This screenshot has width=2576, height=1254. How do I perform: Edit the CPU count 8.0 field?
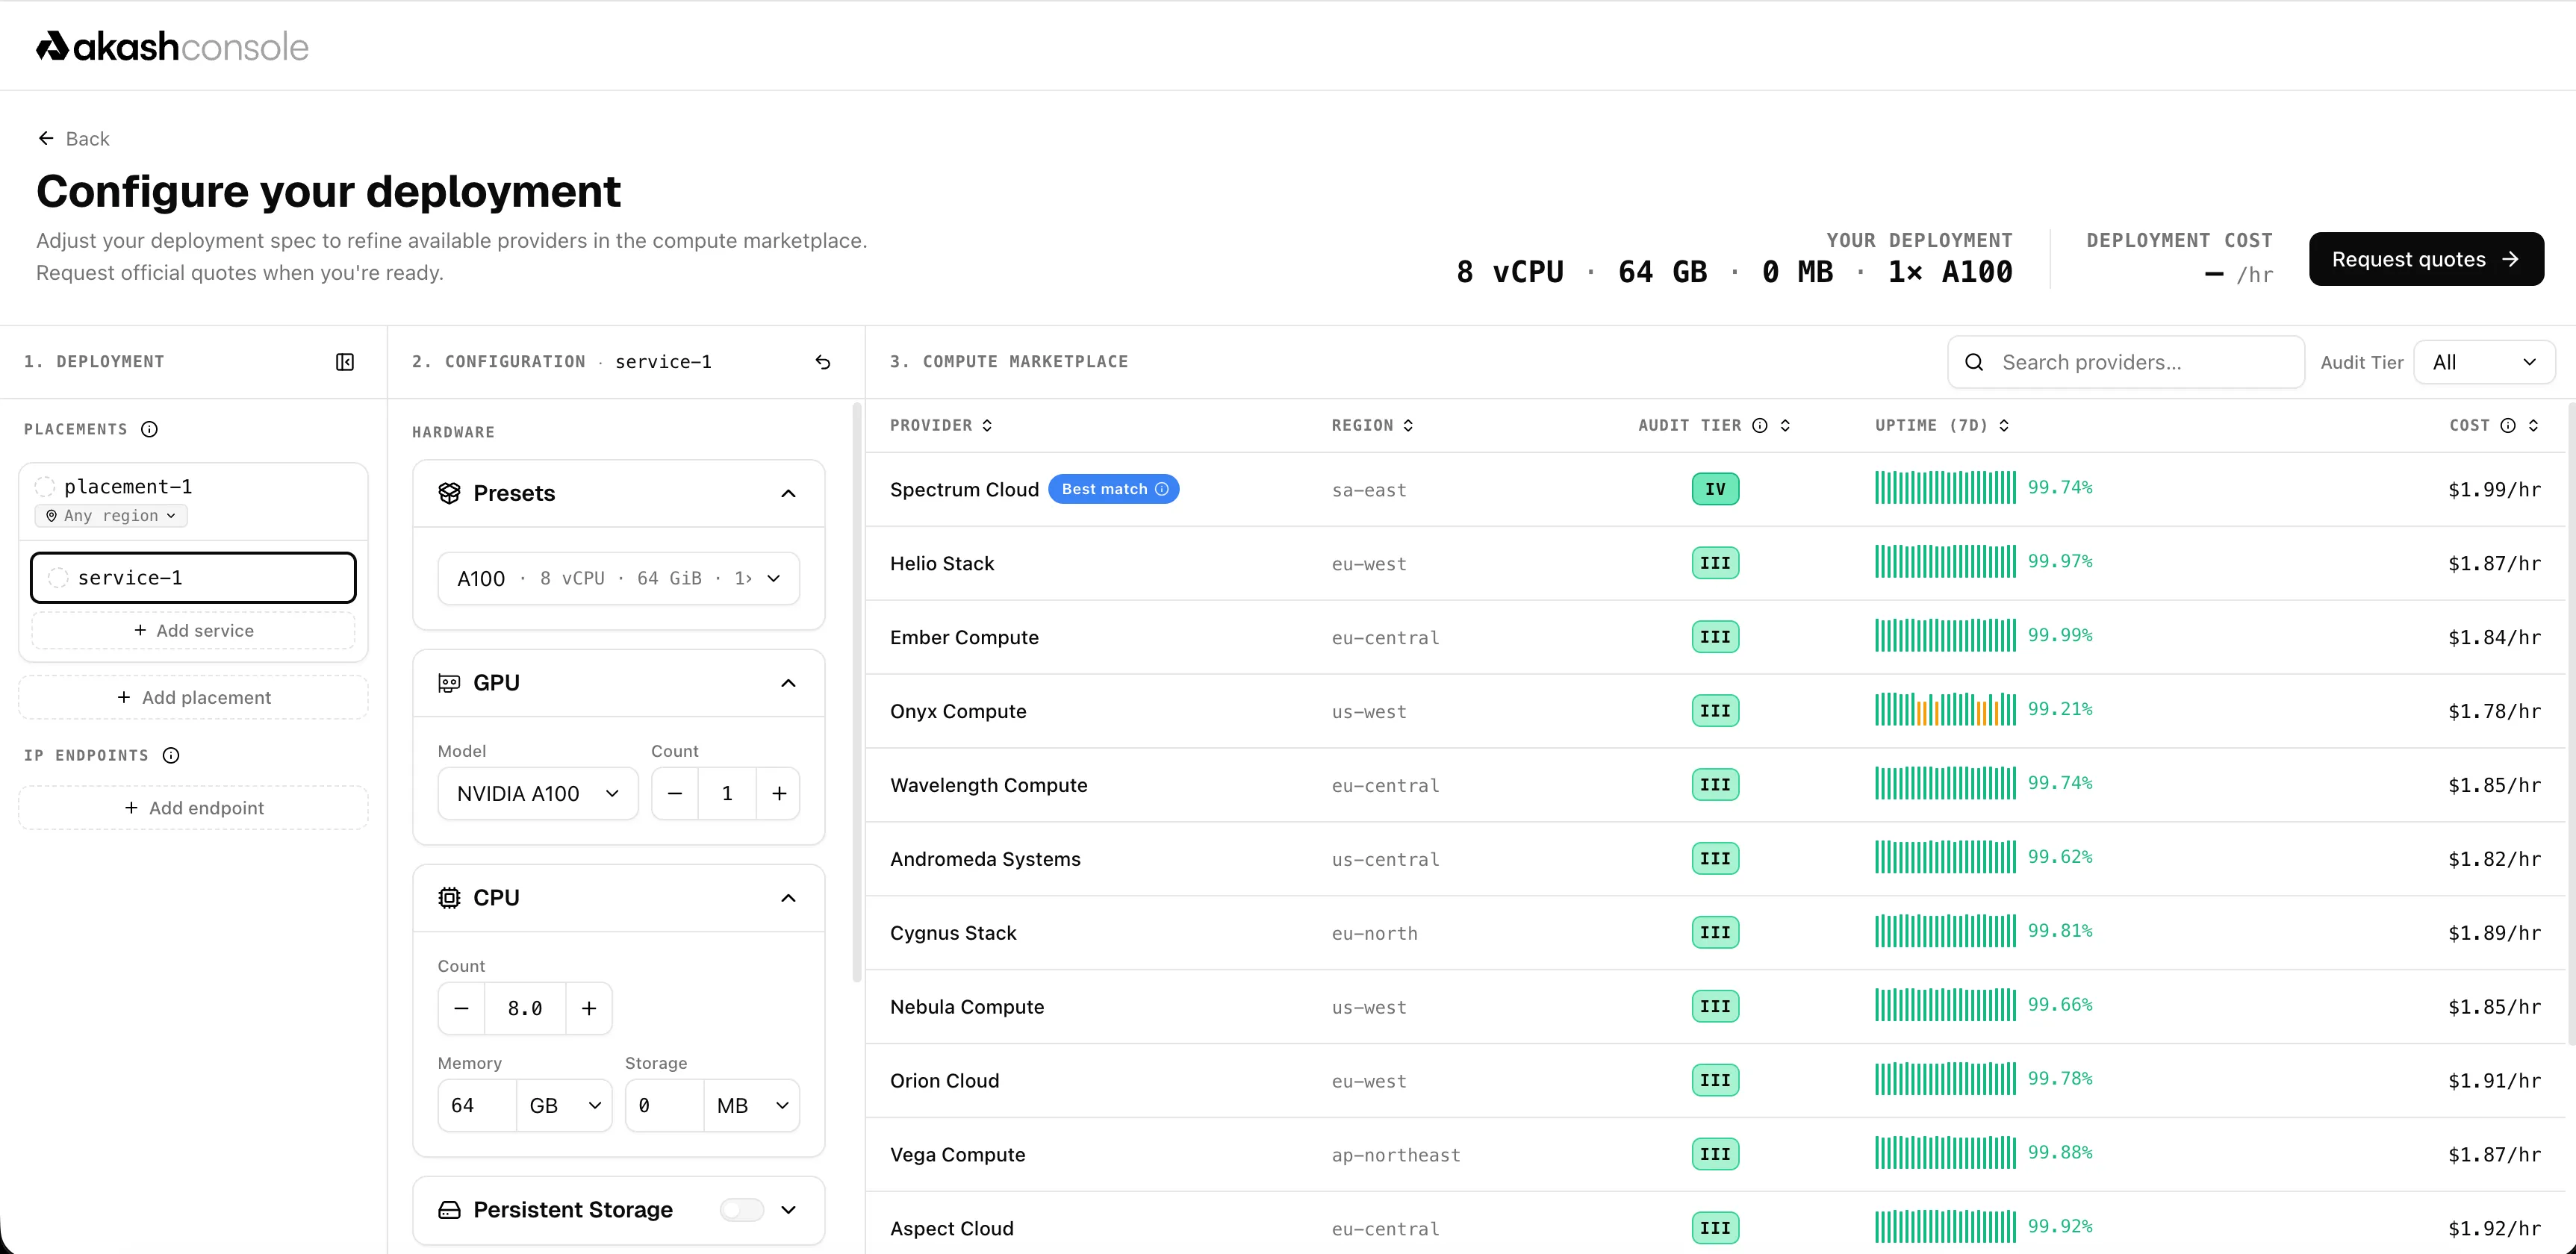[525, 1008]
